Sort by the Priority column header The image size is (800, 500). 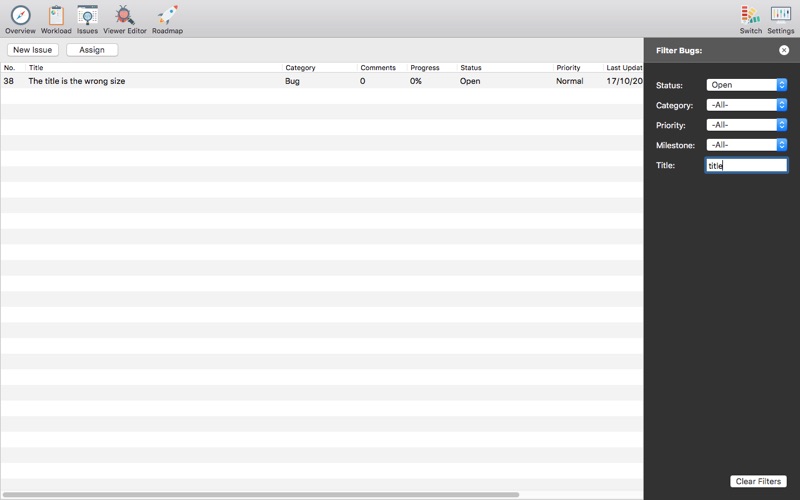[x=578, y=67]
